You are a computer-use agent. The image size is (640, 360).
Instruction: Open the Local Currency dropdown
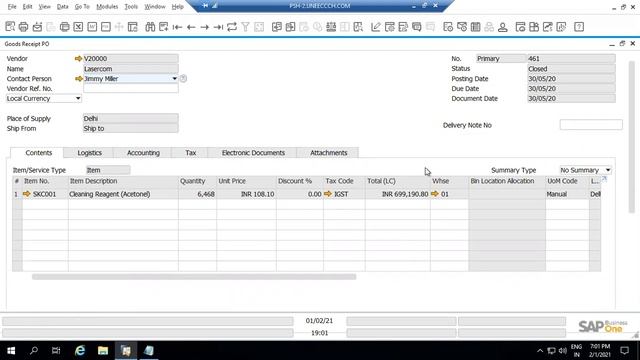tap(78, 98)
